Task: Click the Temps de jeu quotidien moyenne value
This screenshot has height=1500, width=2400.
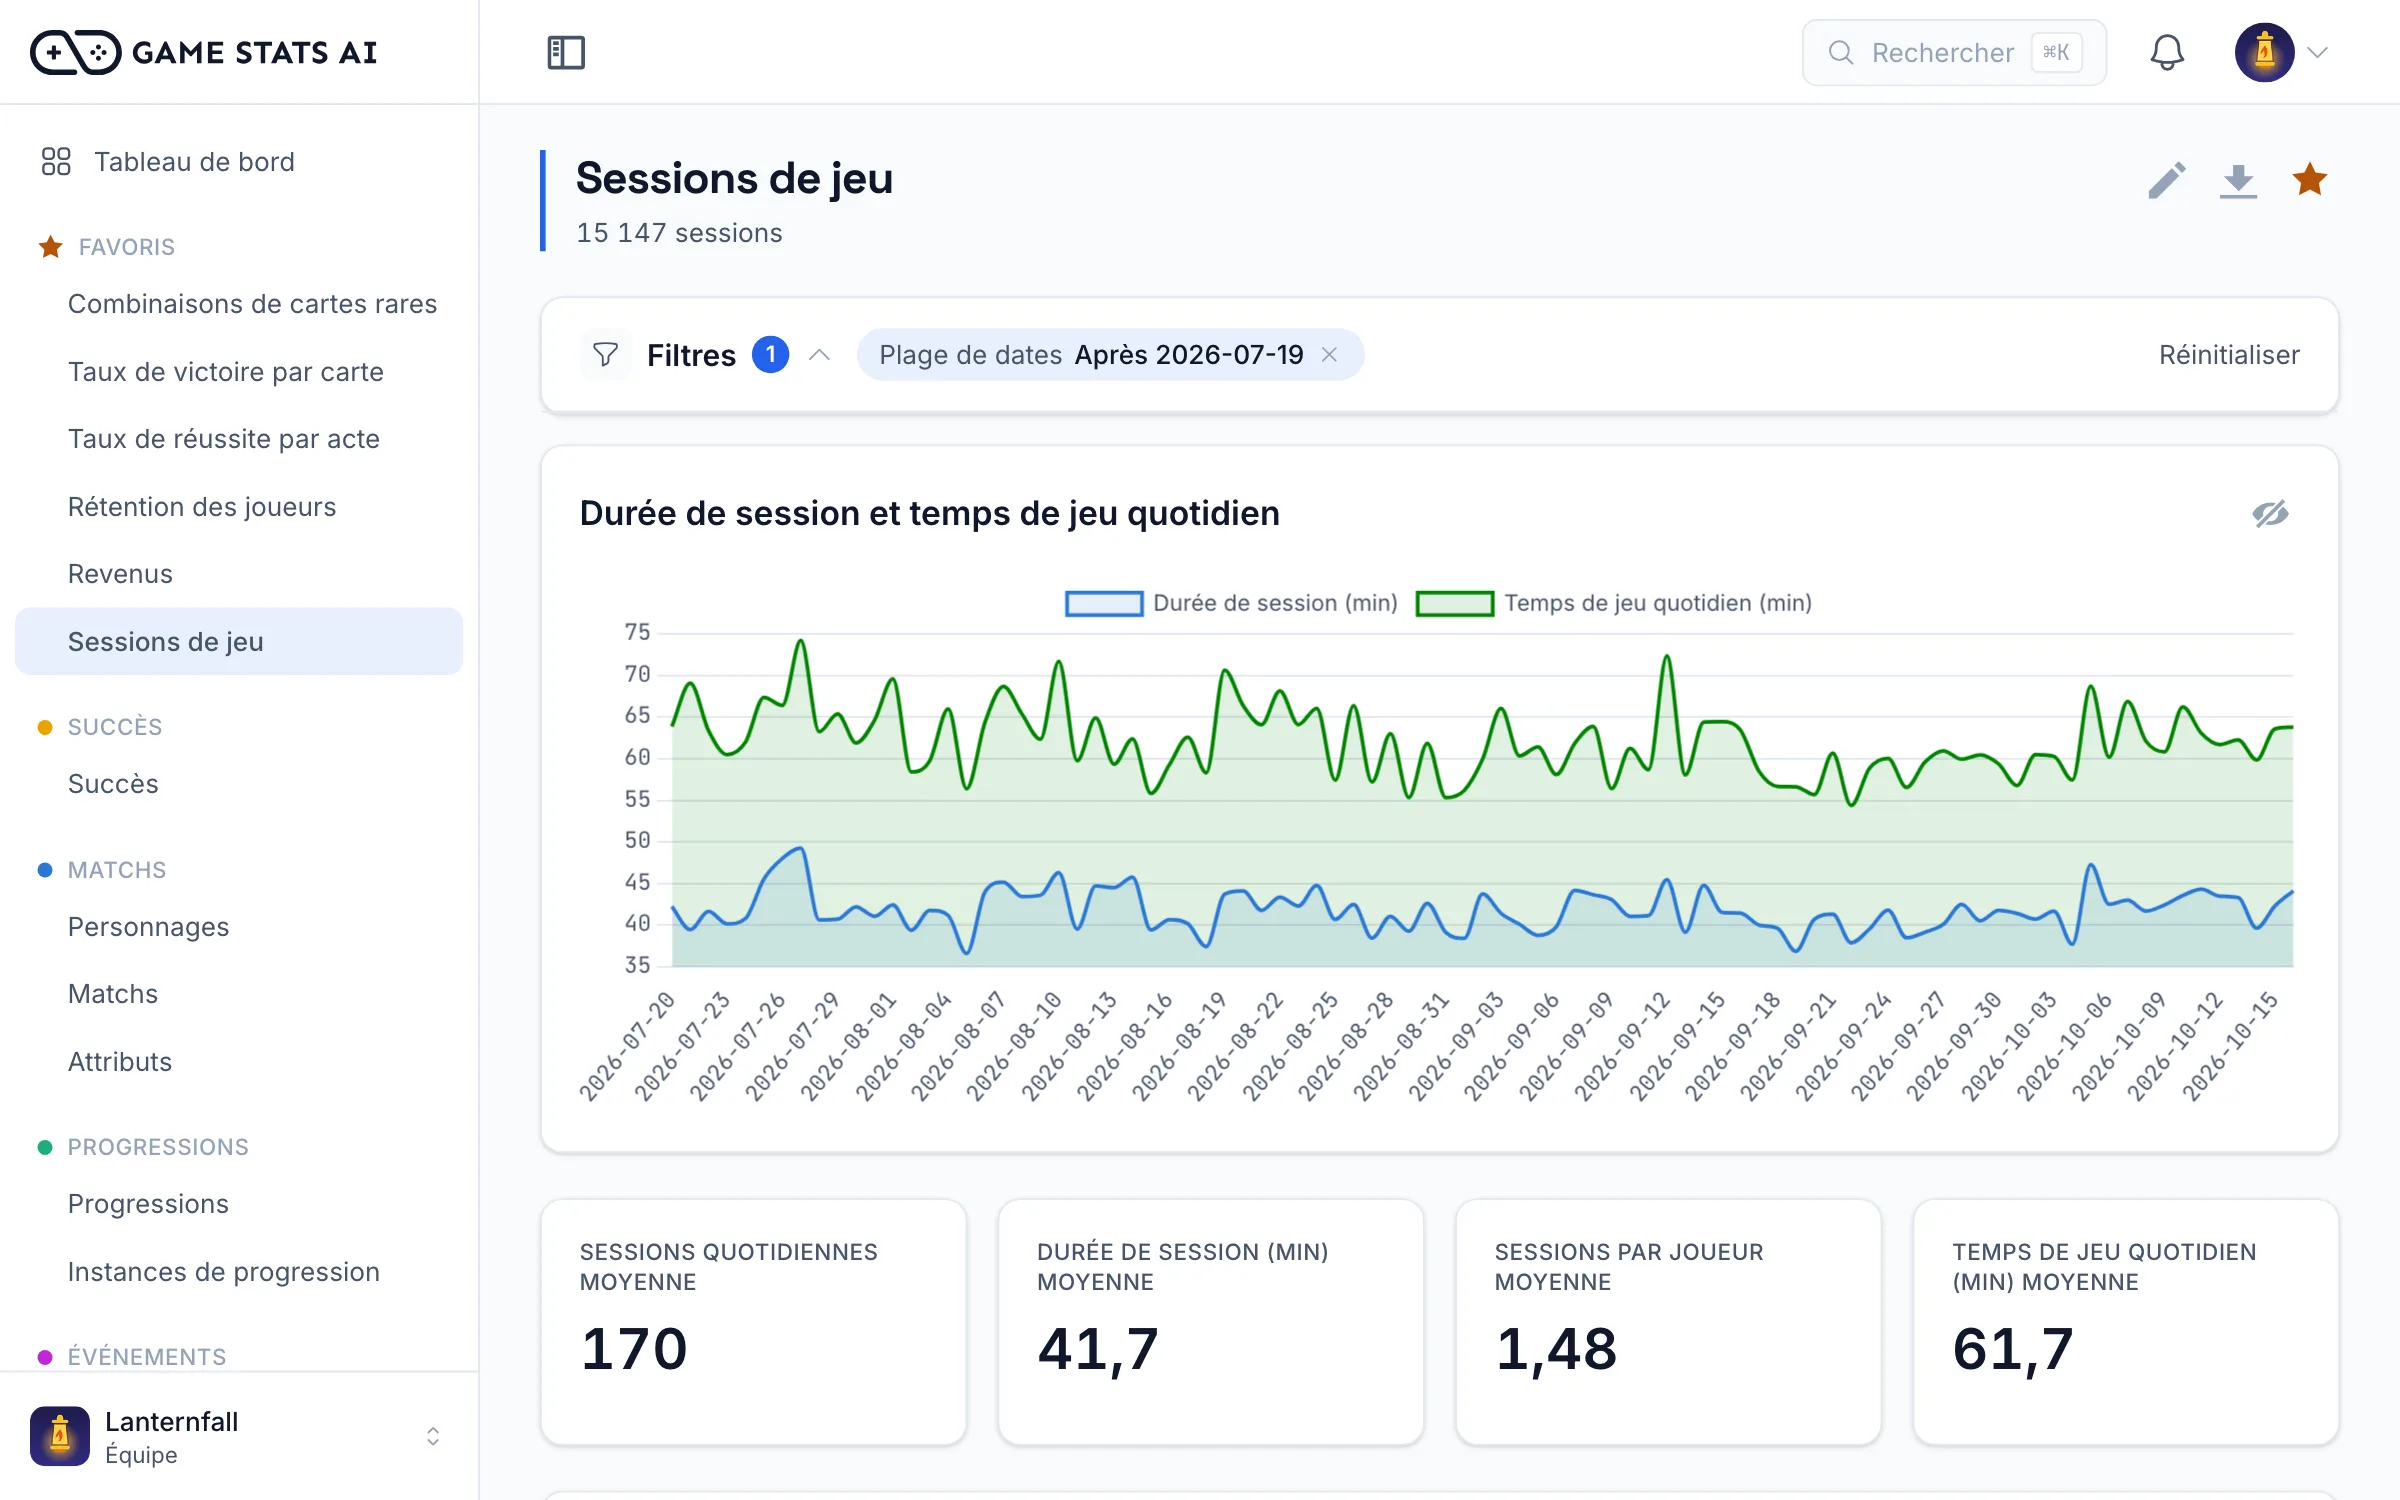Action: pyautogui.click(x=2012, y=1349)
